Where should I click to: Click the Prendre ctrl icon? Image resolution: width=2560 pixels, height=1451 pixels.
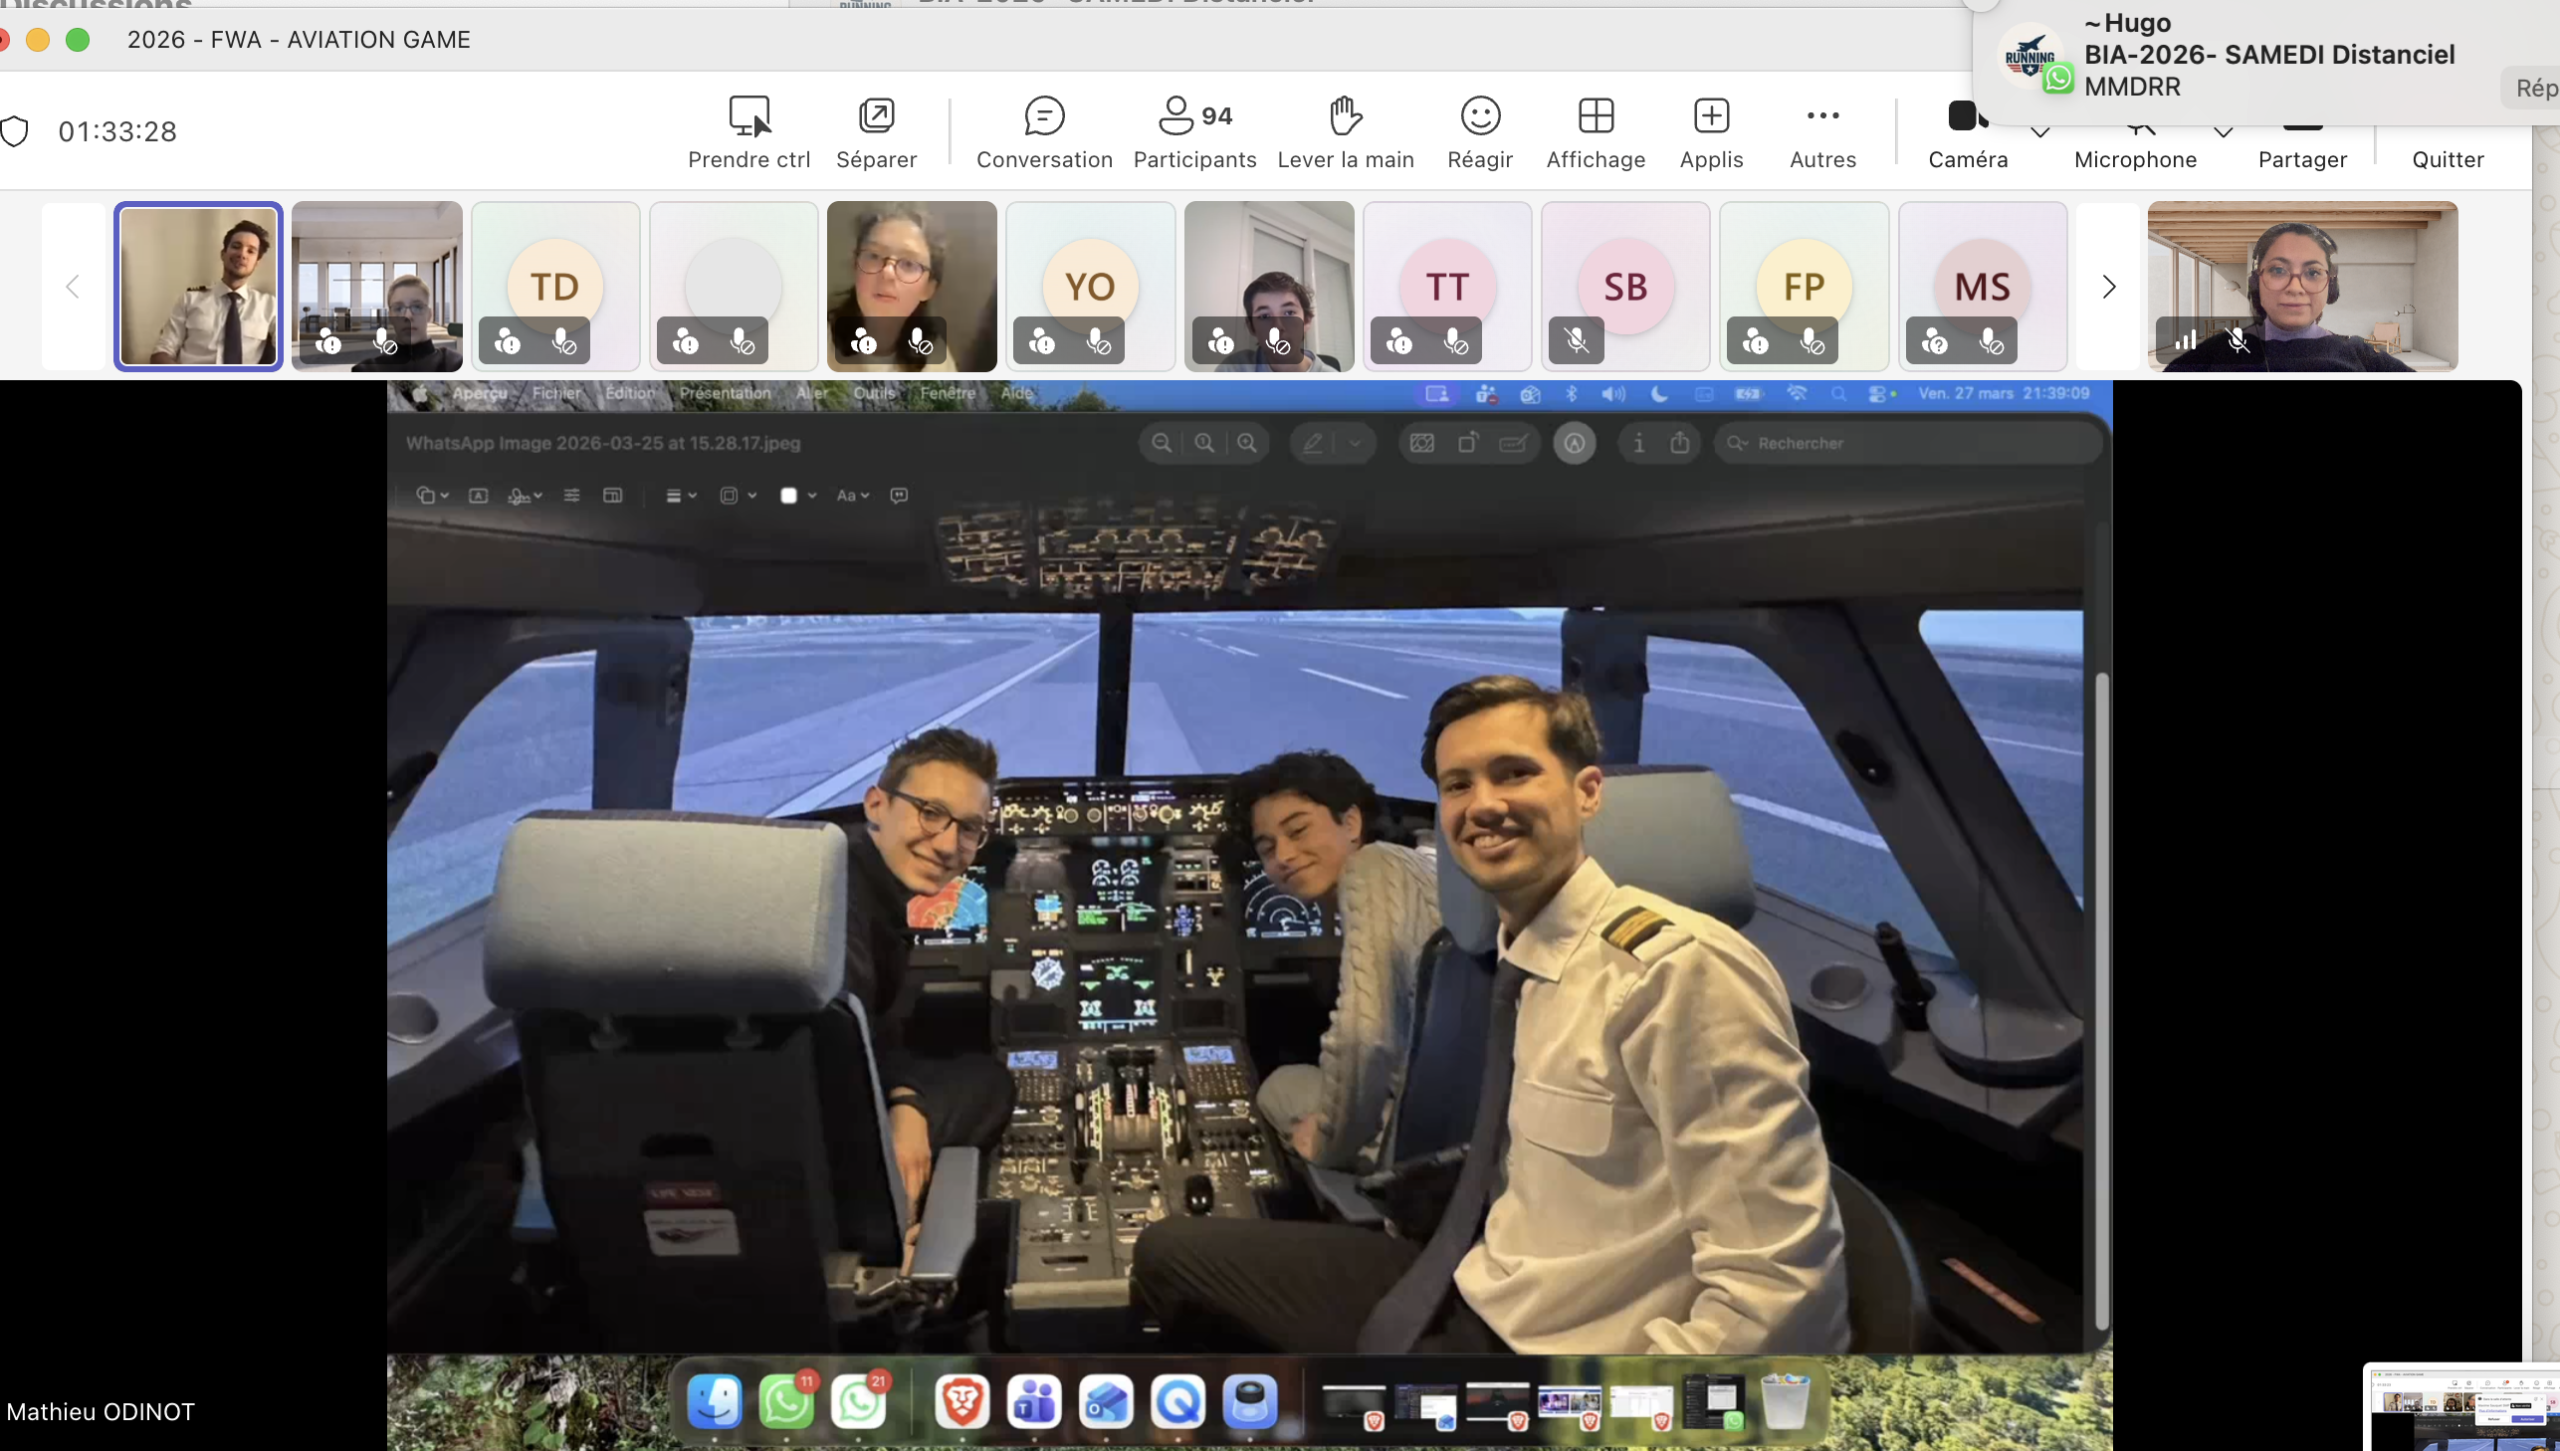[748, 117]
